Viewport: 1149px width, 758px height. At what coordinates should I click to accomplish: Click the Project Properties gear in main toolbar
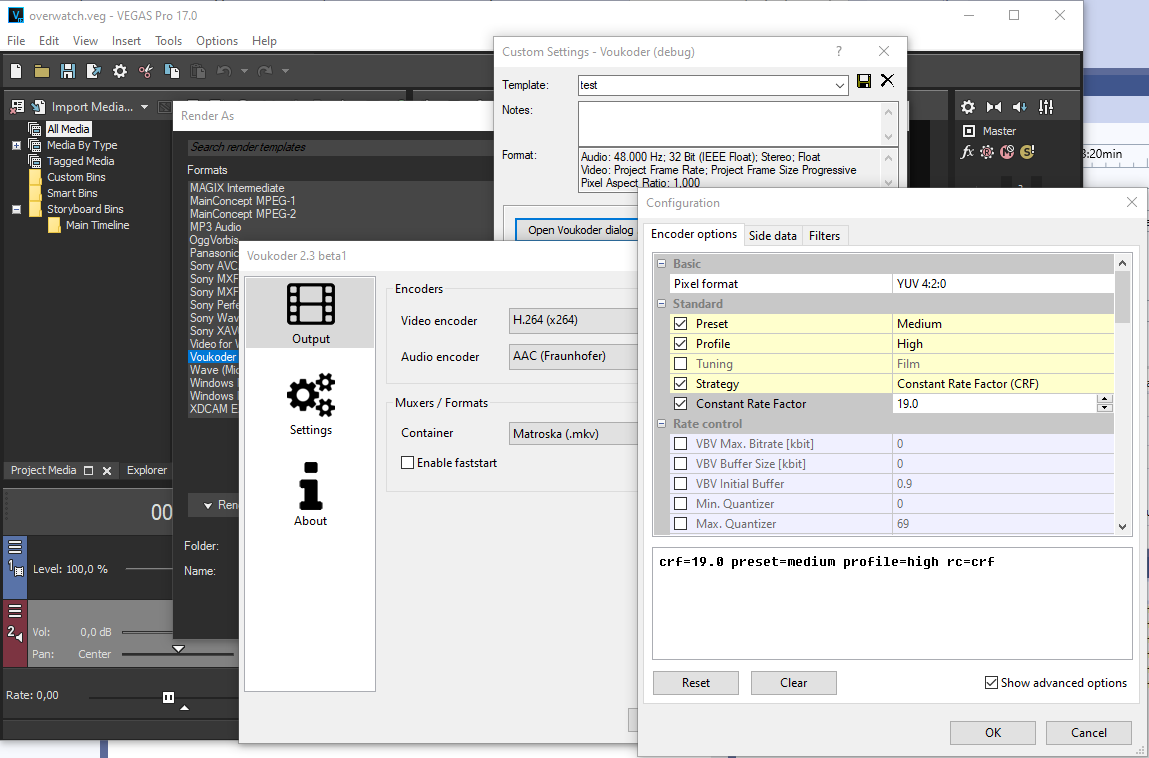pos(120,71)
